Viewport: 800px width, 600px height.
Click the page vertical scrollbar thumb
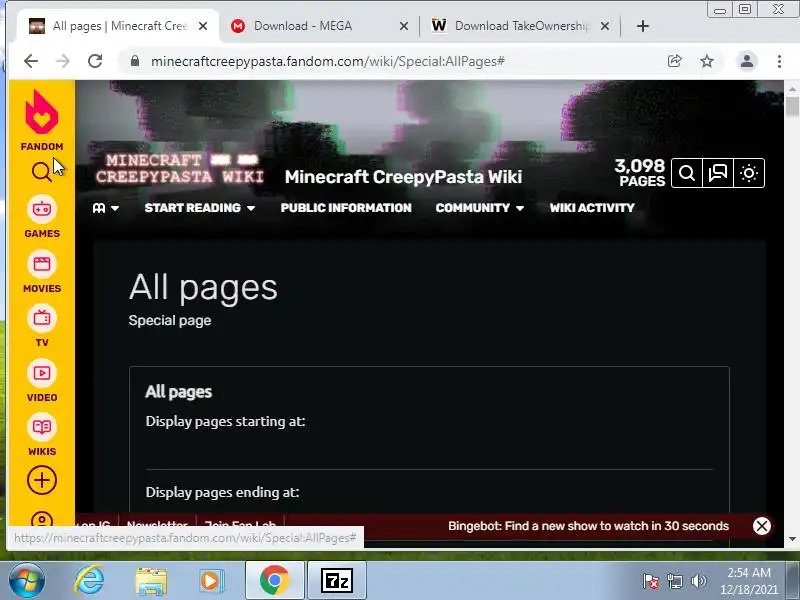792,107
